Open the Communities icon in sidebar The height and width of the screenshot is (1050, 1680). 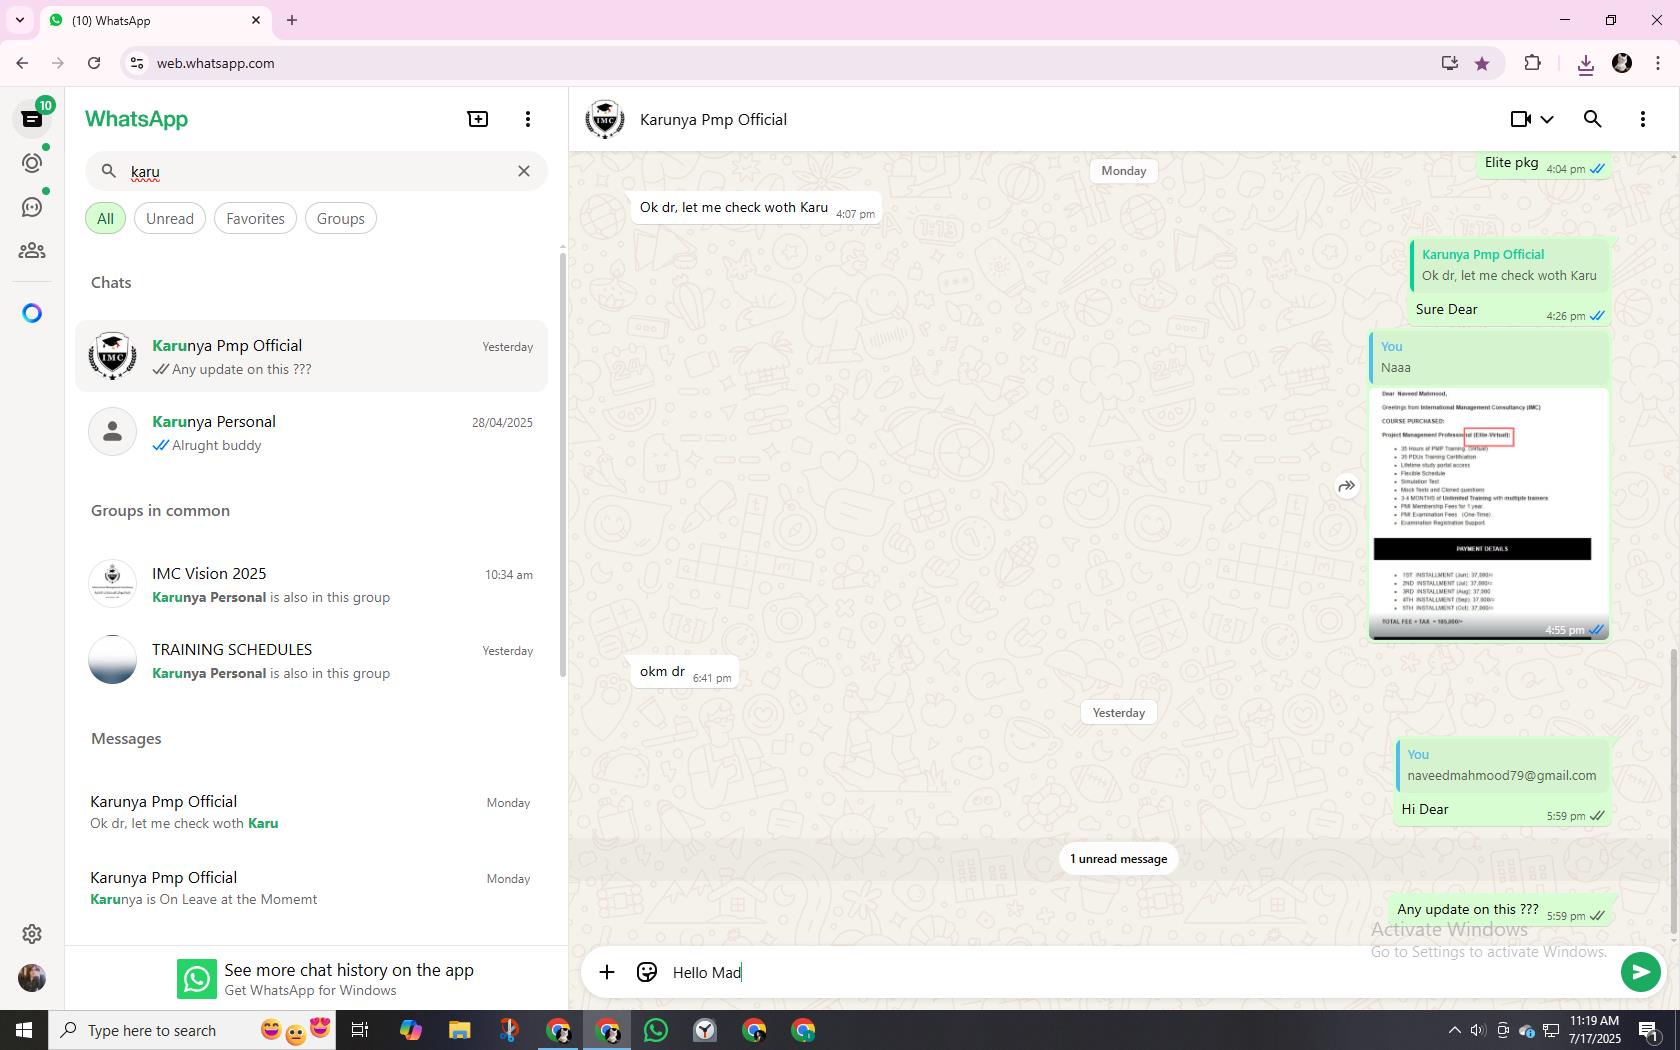tap(32, 251)
